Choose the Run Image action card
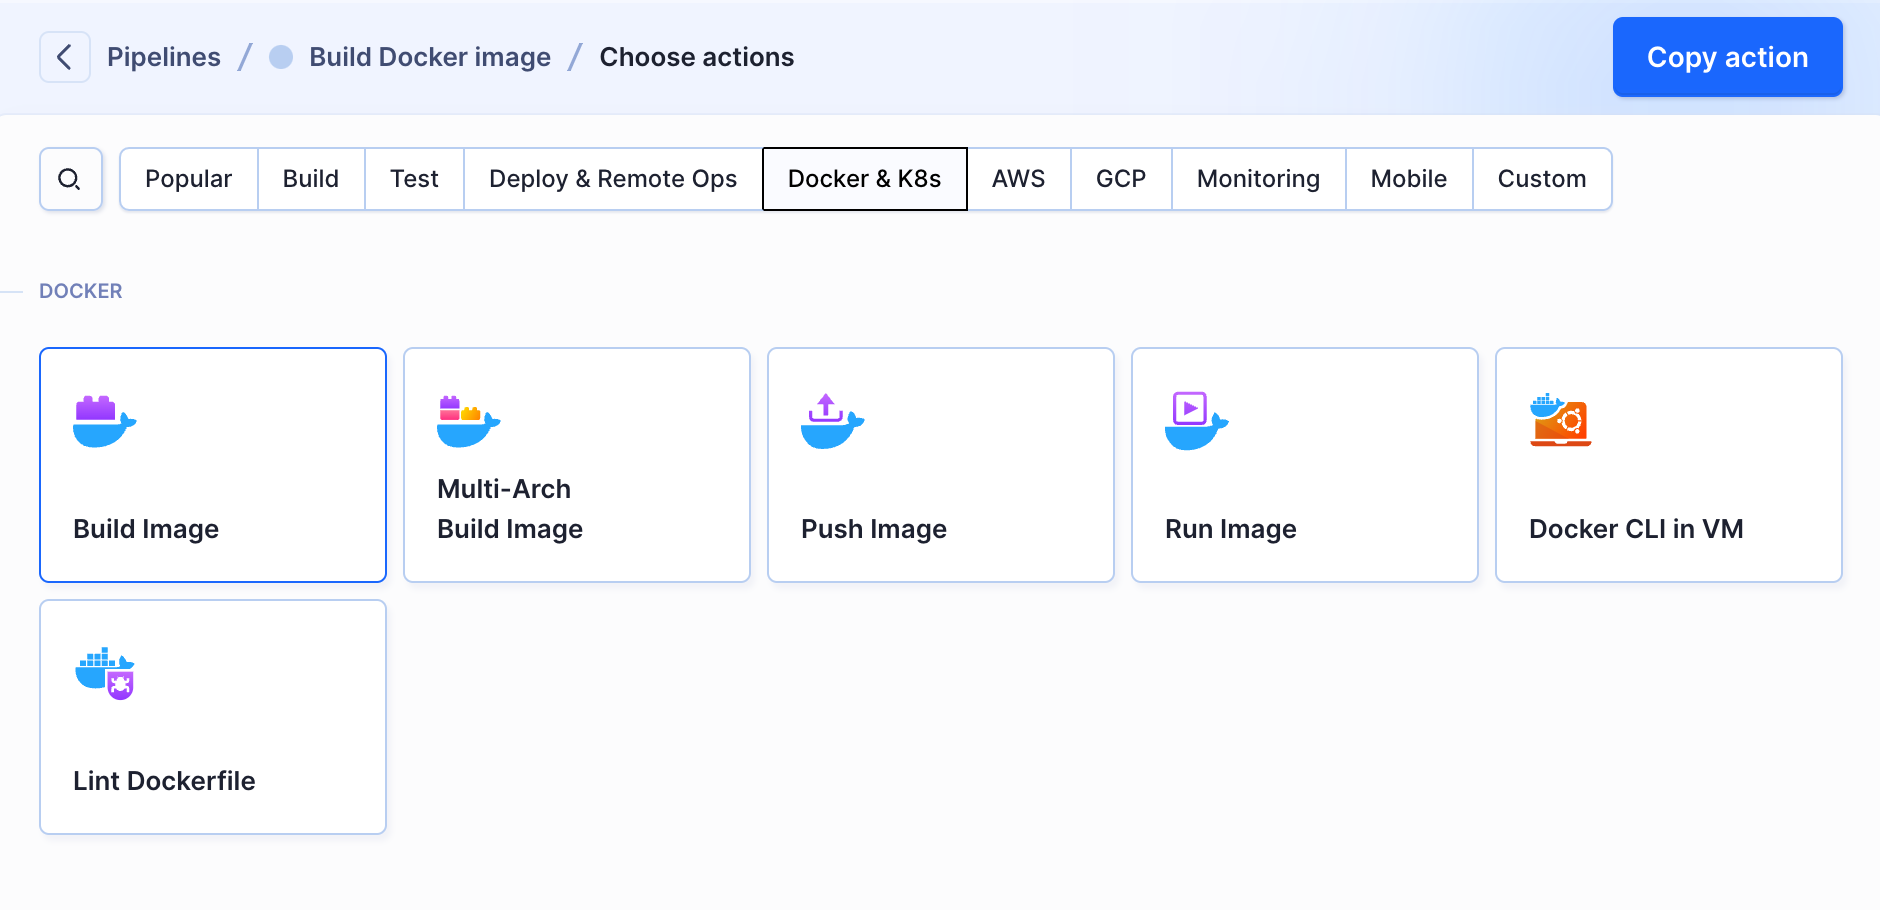The width and height of the screenshot is (1880, 910). pos(1305,465)
